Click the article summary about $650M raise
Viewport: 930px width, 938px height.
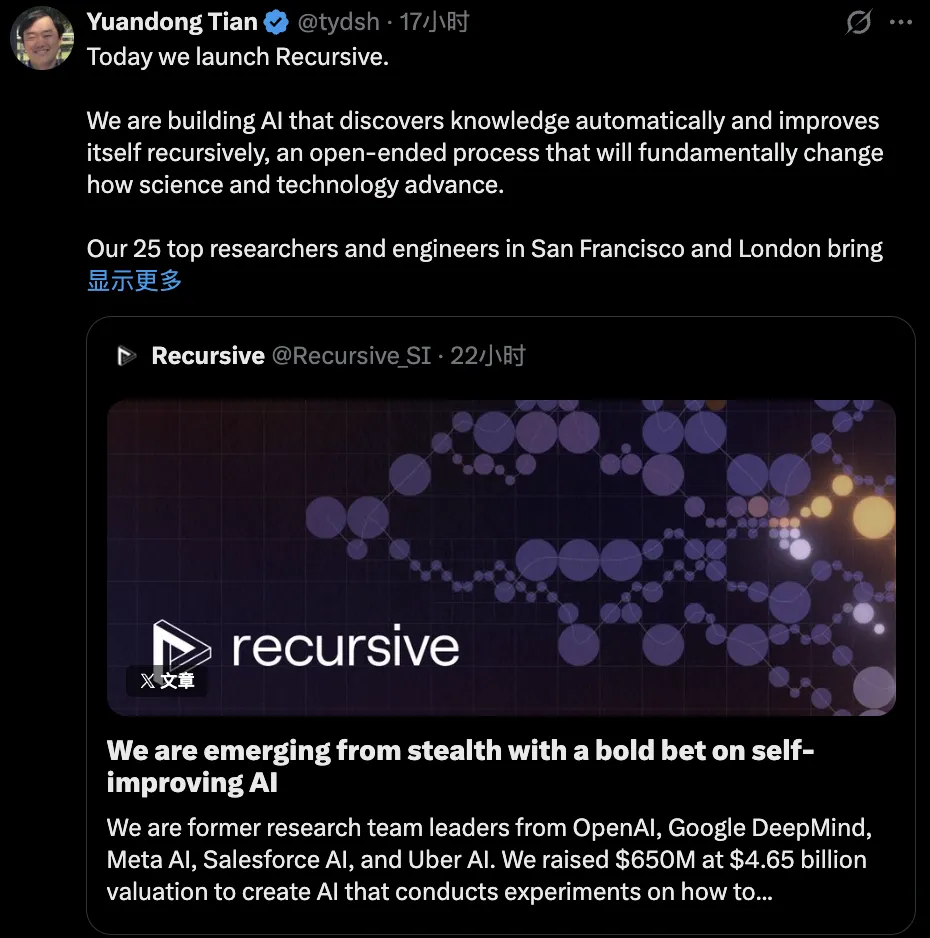pos(489,860)
